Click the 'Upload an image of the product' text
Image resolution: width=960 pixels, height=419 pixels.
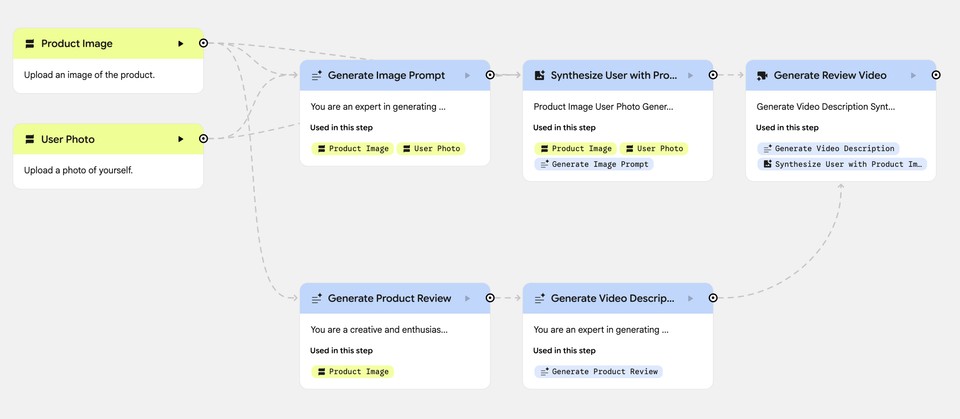pos(90,75)
